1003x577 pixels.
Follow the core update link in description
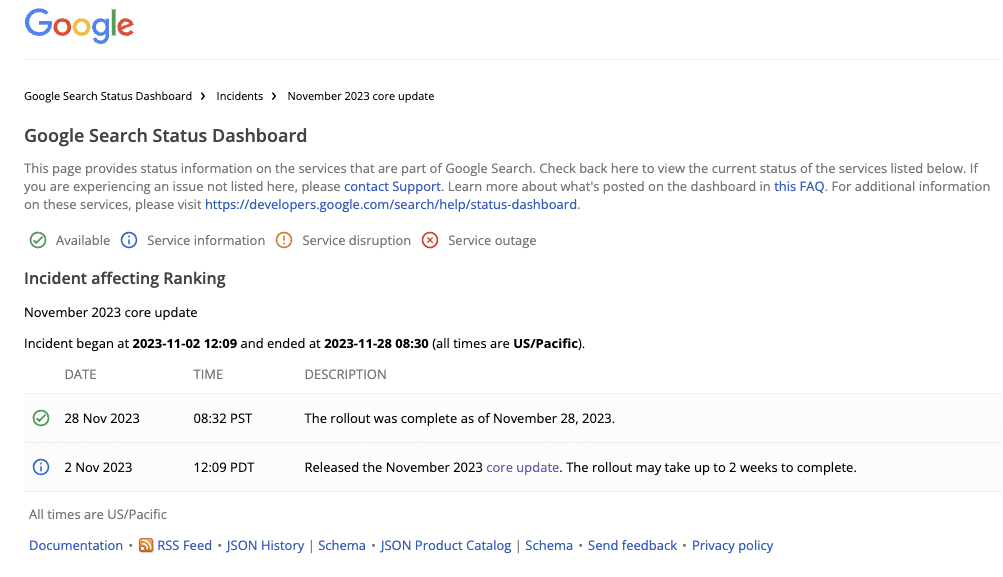(x=522, y=467)
